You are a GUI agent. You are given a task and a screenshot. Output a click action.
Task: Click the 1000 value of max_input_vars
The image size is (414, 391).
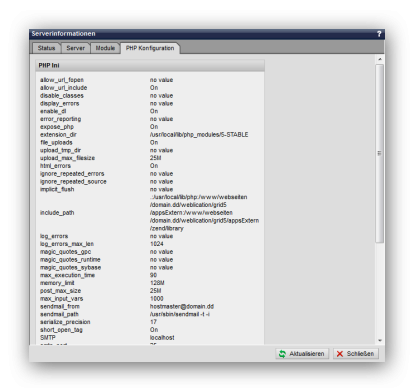pyautogui.click(x=157, y=299)
